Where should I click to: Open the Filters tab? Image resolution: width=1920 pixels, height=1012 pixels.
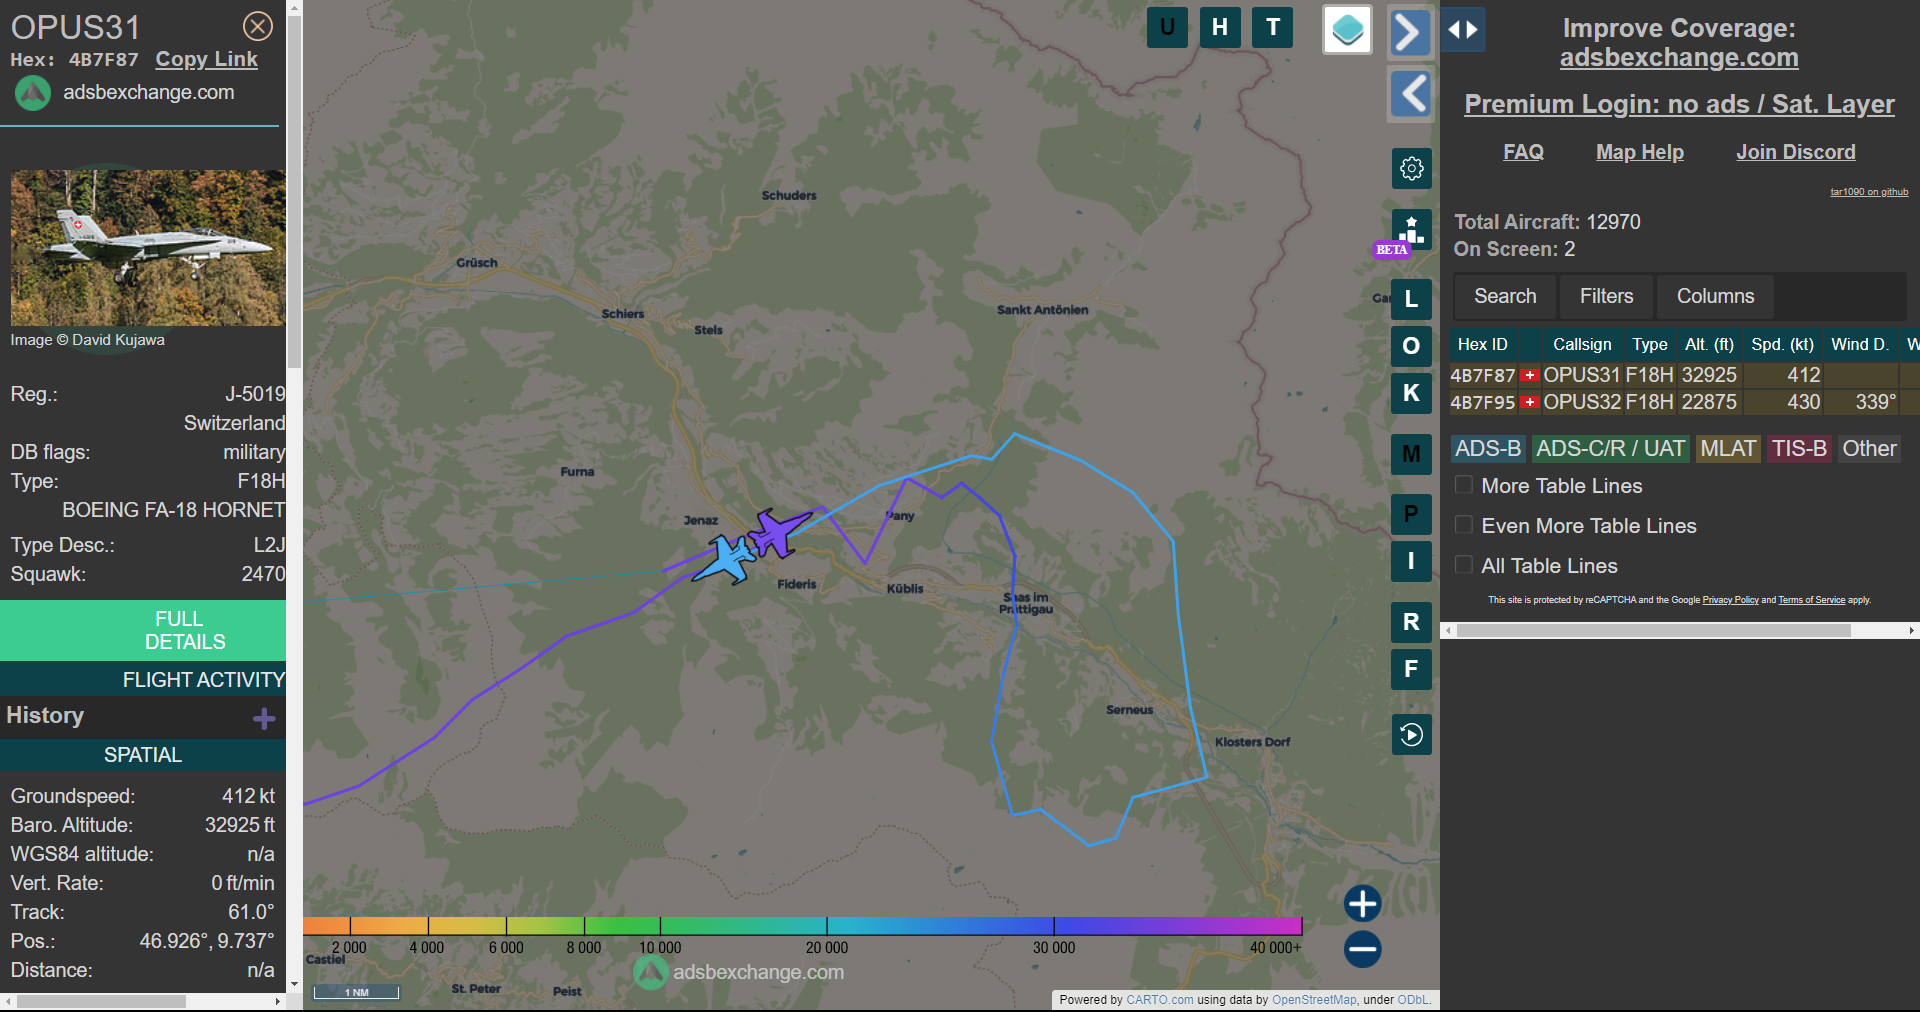click(1606, 296)
